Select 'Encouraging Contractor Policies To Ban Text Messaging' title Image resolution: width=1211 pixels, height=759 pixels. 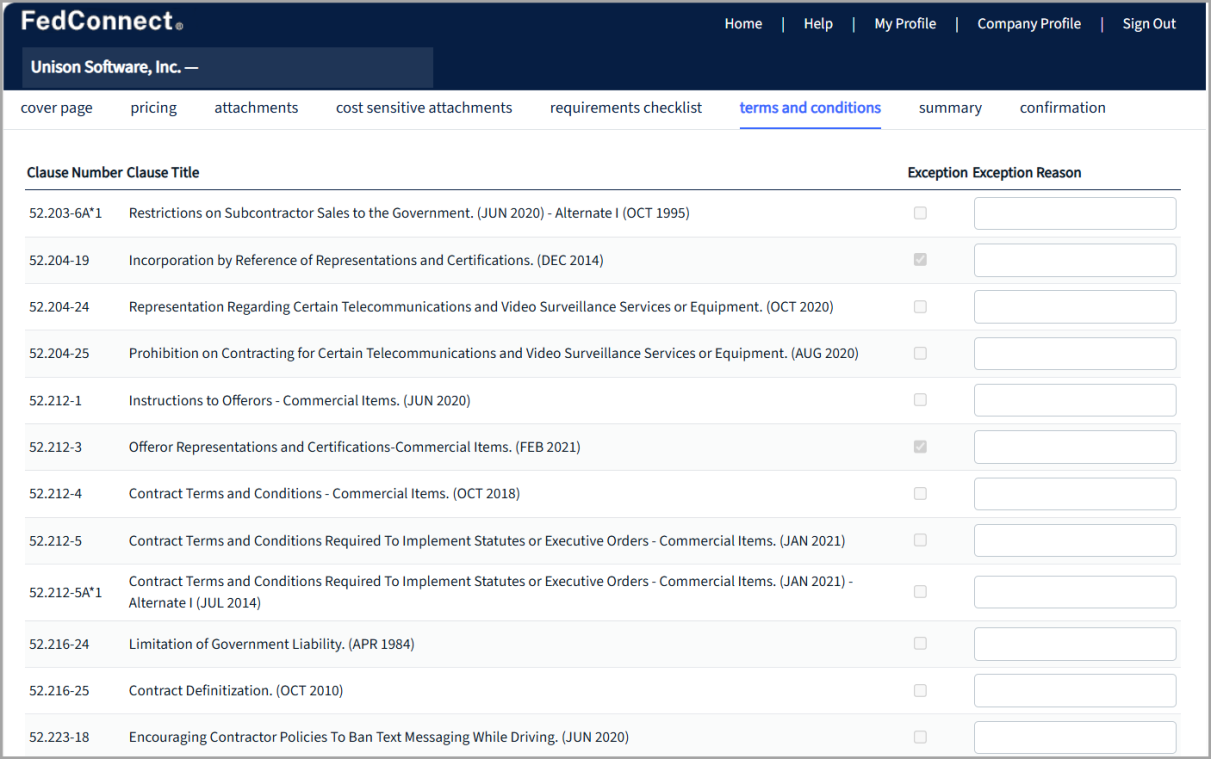pos(379,737)
